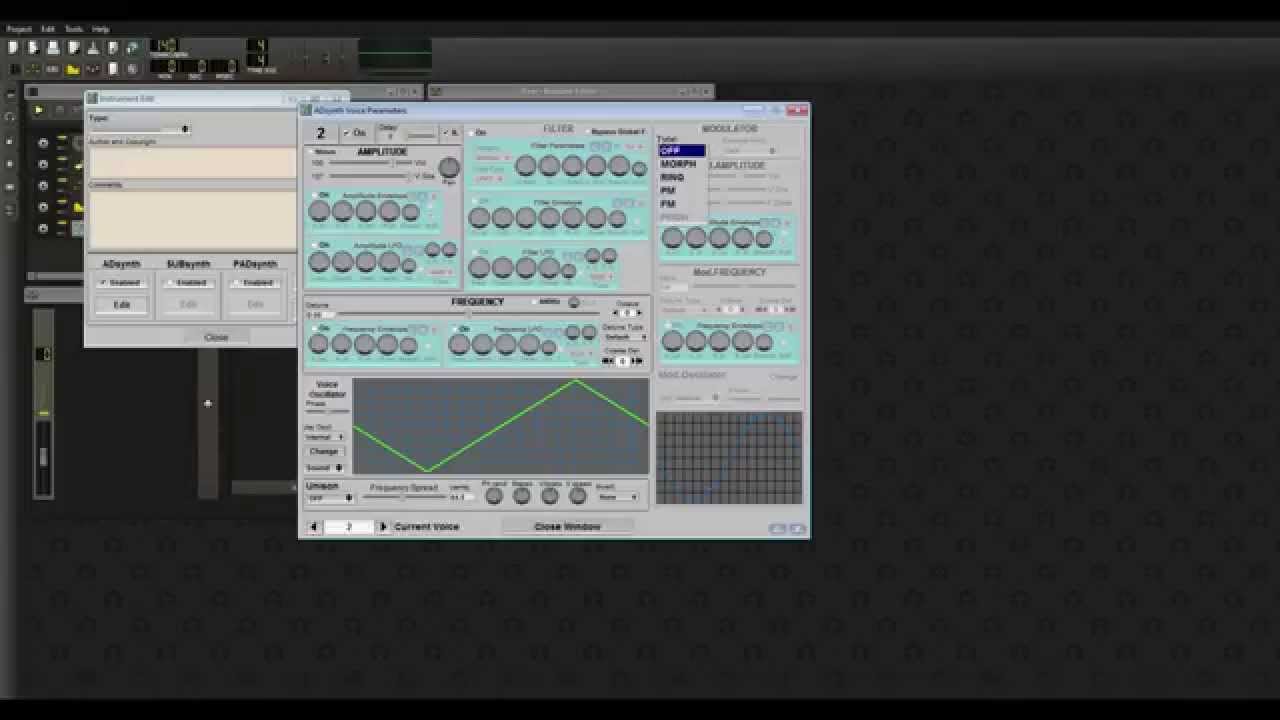The height and width of the screenshot is (720, 1280).
Task: Toggle PADsynth Enabled checkbox in Instrument Edit
Action: coord(255,283)
